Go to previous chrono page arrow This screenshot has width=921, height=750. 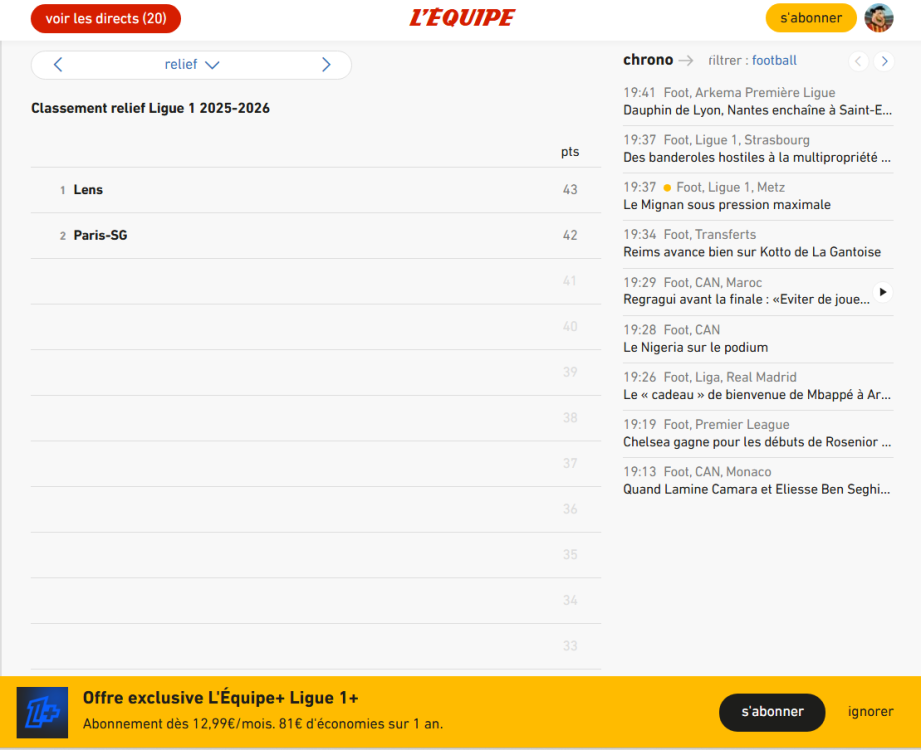pos(858,61)
